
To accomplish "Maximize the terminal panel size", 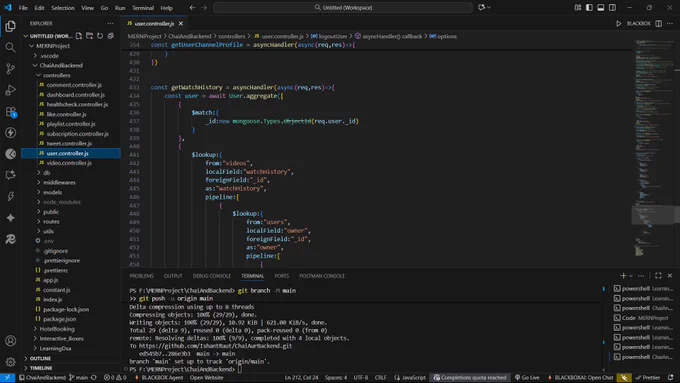I will pyautogui.click(x=658, y=275).
